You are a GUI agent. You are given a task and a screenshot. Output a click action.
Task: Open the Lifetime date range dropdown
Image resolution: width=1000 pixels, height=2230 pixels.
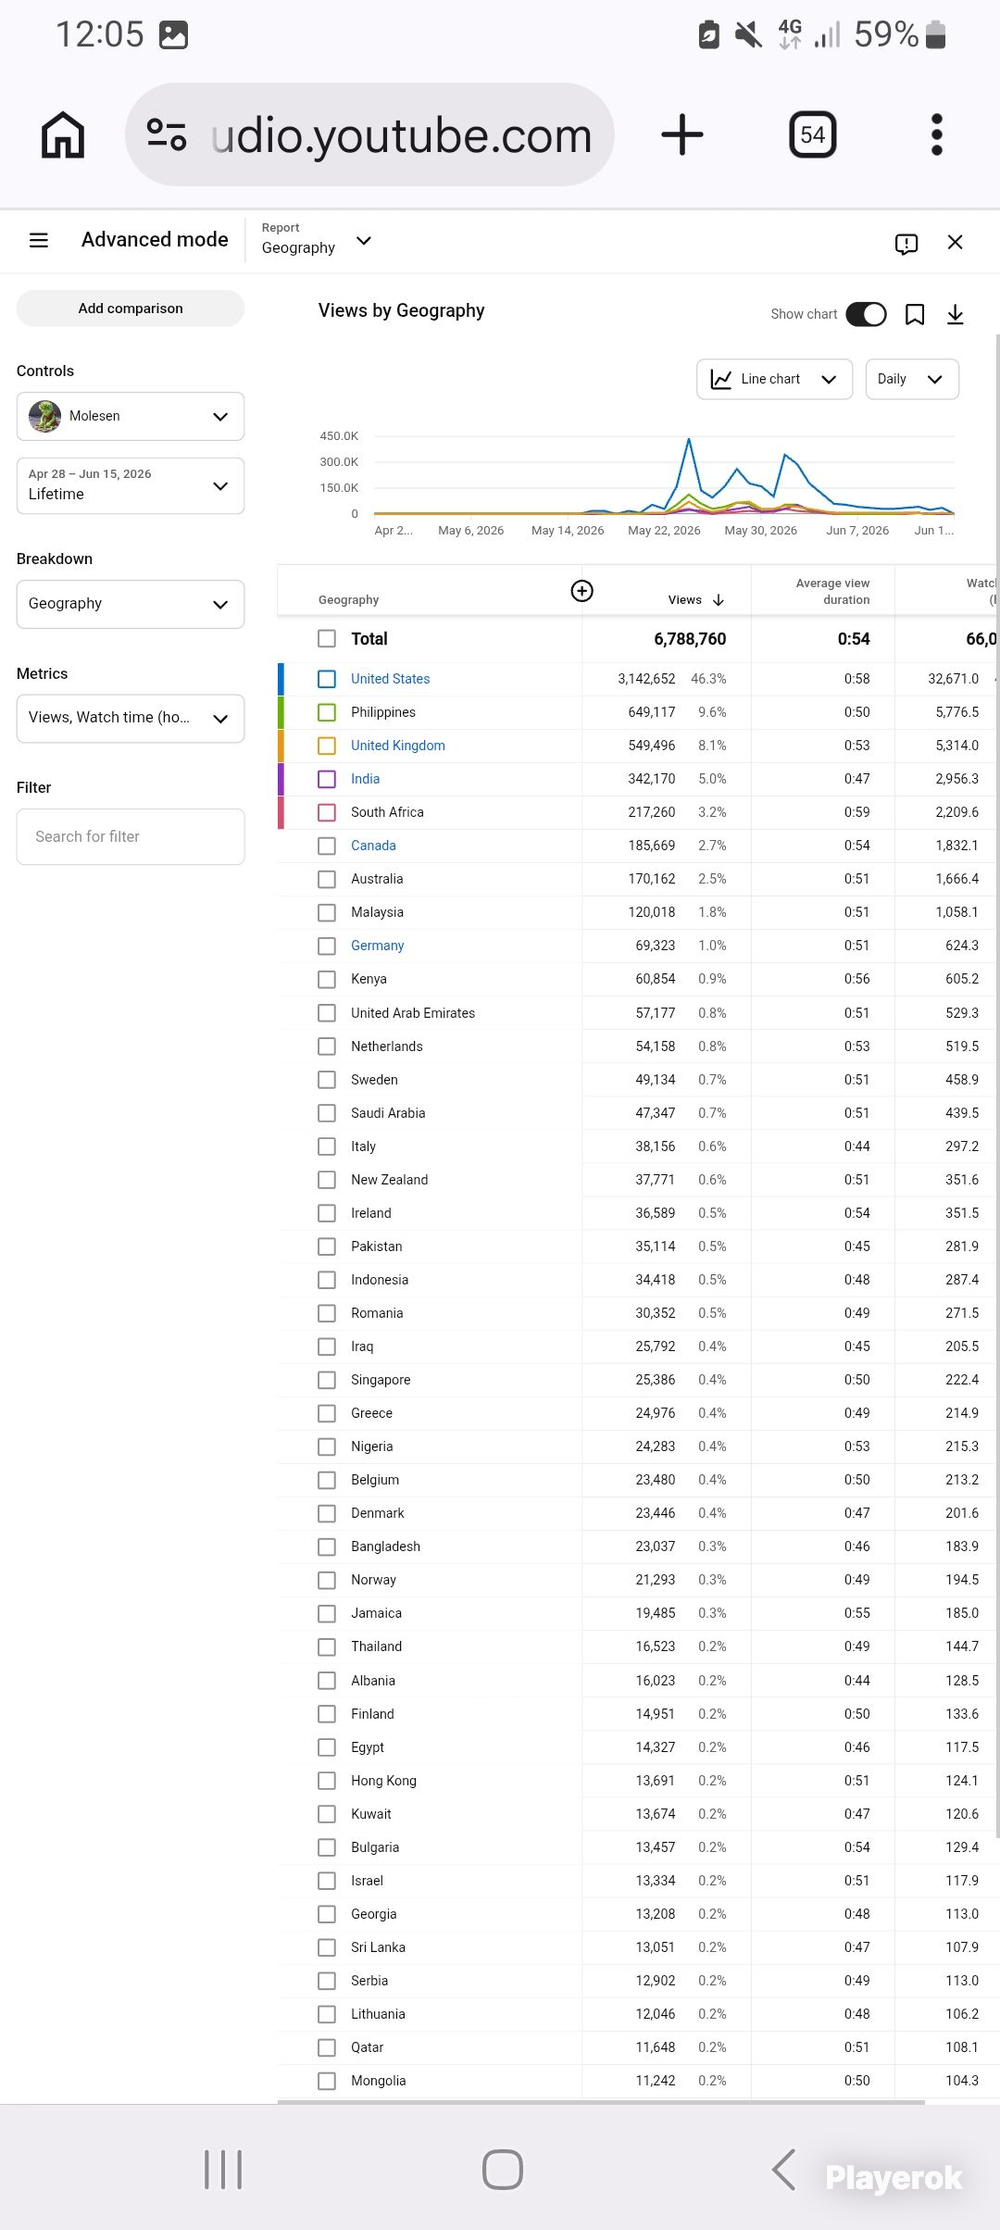click(130, 486)
